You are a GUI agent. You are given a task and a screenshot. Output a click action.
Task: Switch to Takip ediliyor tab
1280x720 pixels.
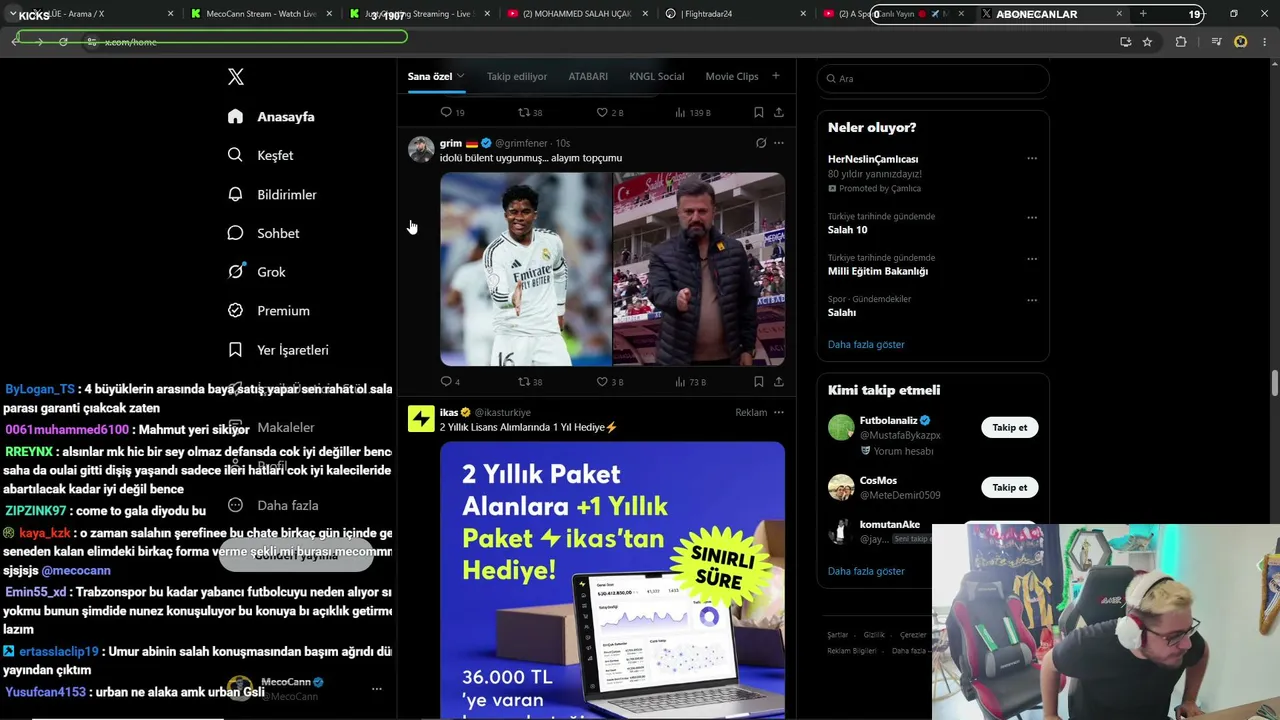click(x=517, y=76)
